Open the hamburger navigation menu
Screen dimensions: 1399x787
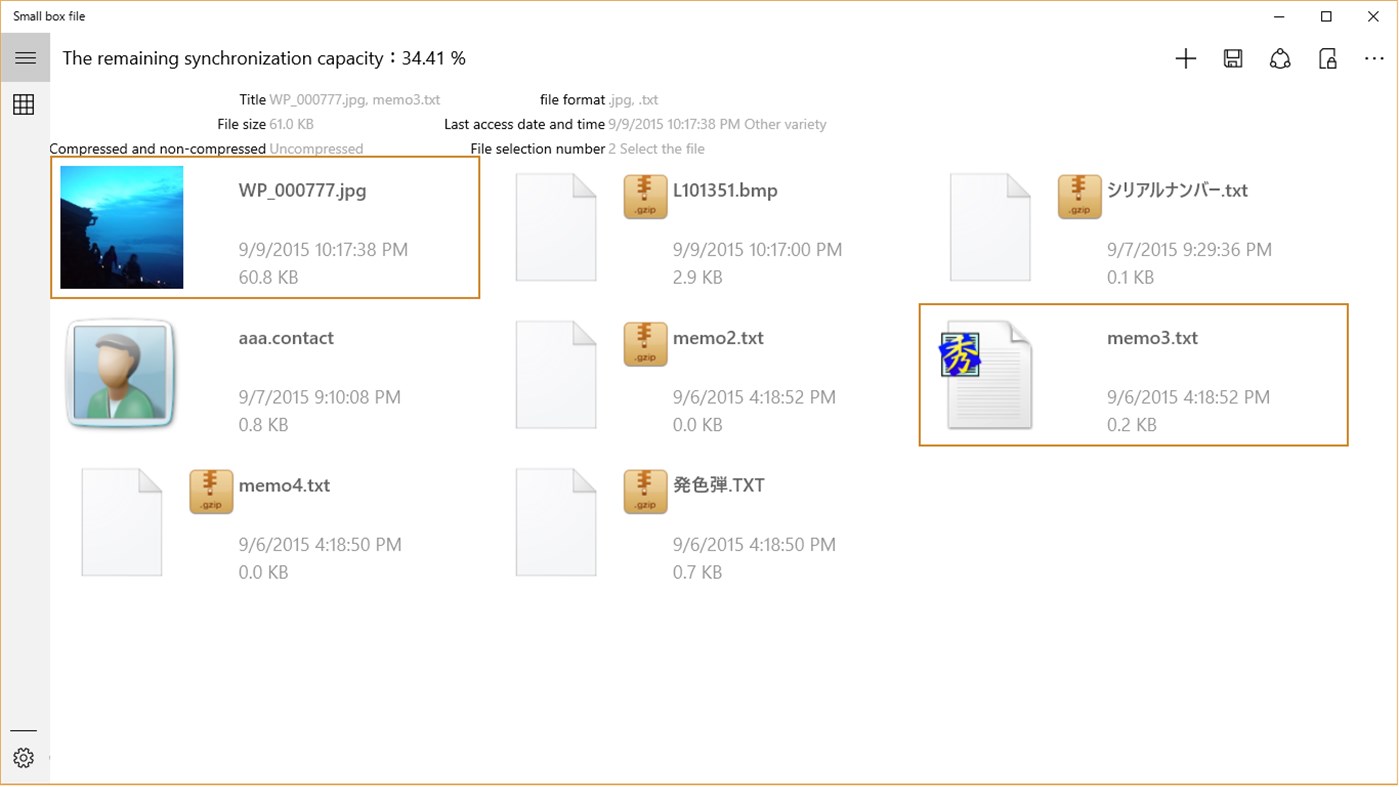25,57
